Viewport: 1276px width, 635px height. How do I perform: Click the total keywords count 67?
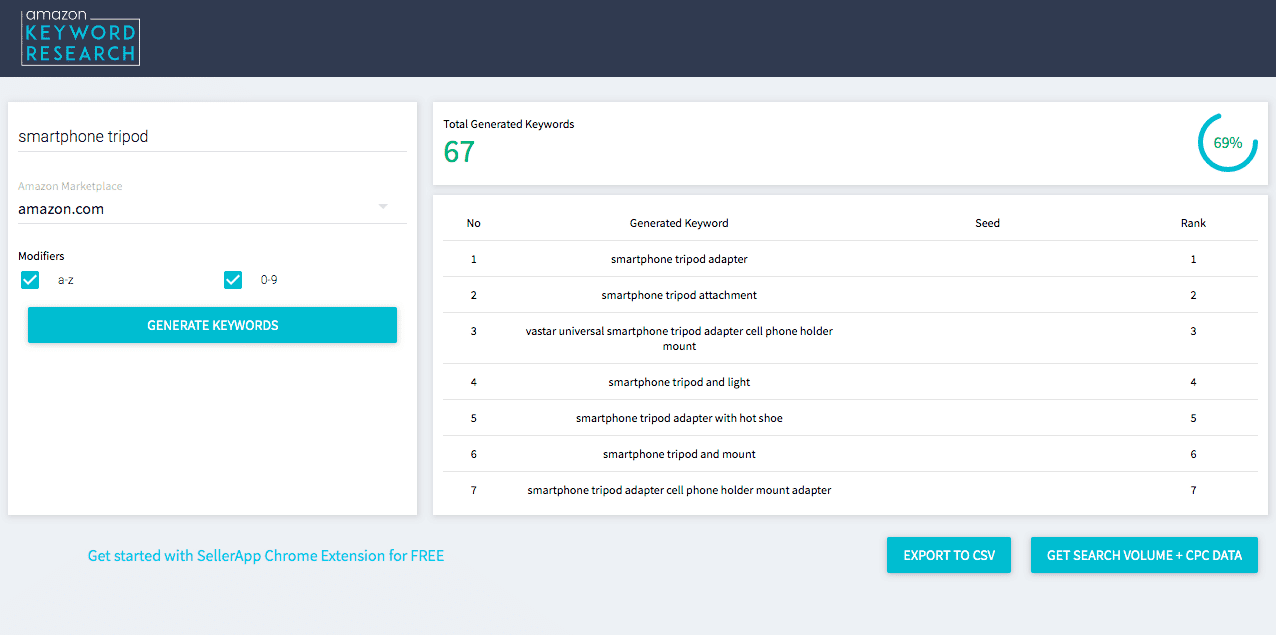click(x=459, y=152)
